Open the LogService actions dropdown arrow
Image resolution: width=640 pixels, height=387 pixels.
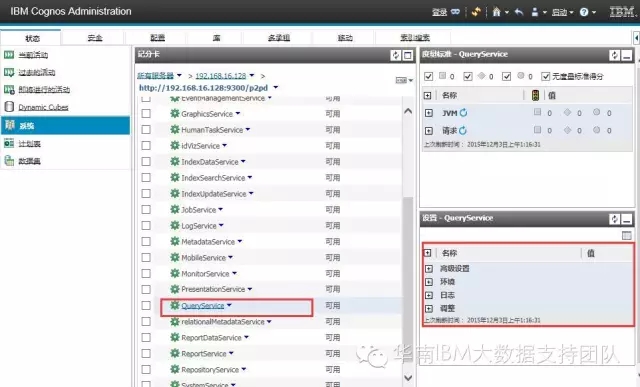(221, 225)
